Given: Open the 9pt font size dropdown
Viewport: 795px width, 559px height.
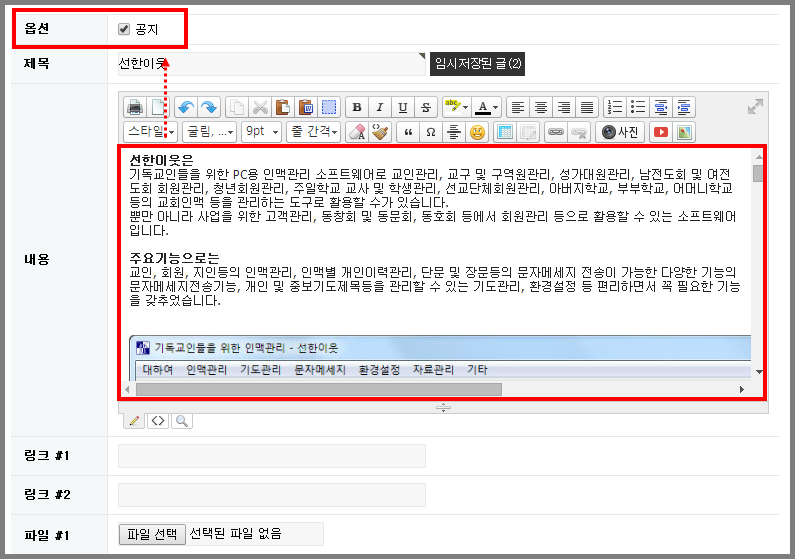Looking at the screenshot, I should (x=262, y=132).
